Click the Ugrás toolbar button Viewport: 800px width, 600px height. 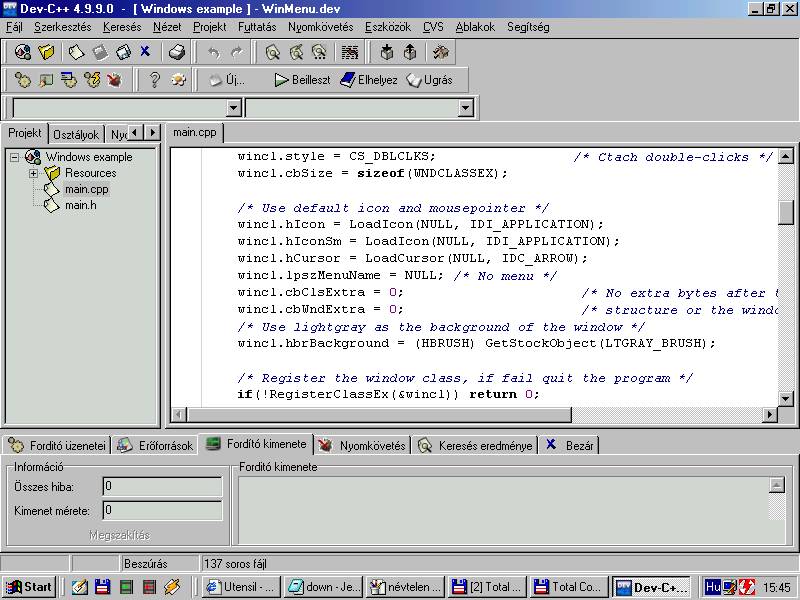tap(429, 80)
